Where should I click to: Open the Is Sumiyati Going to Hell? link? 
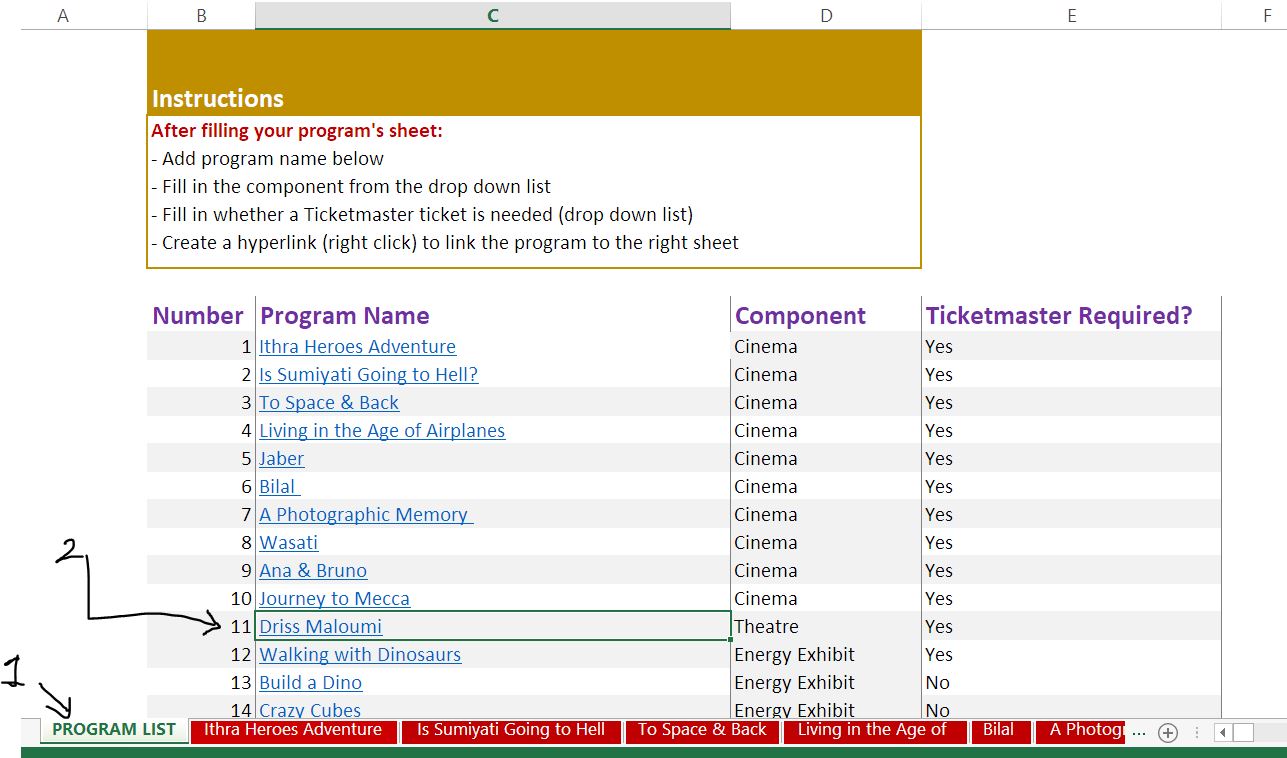[x=368, y=375]
